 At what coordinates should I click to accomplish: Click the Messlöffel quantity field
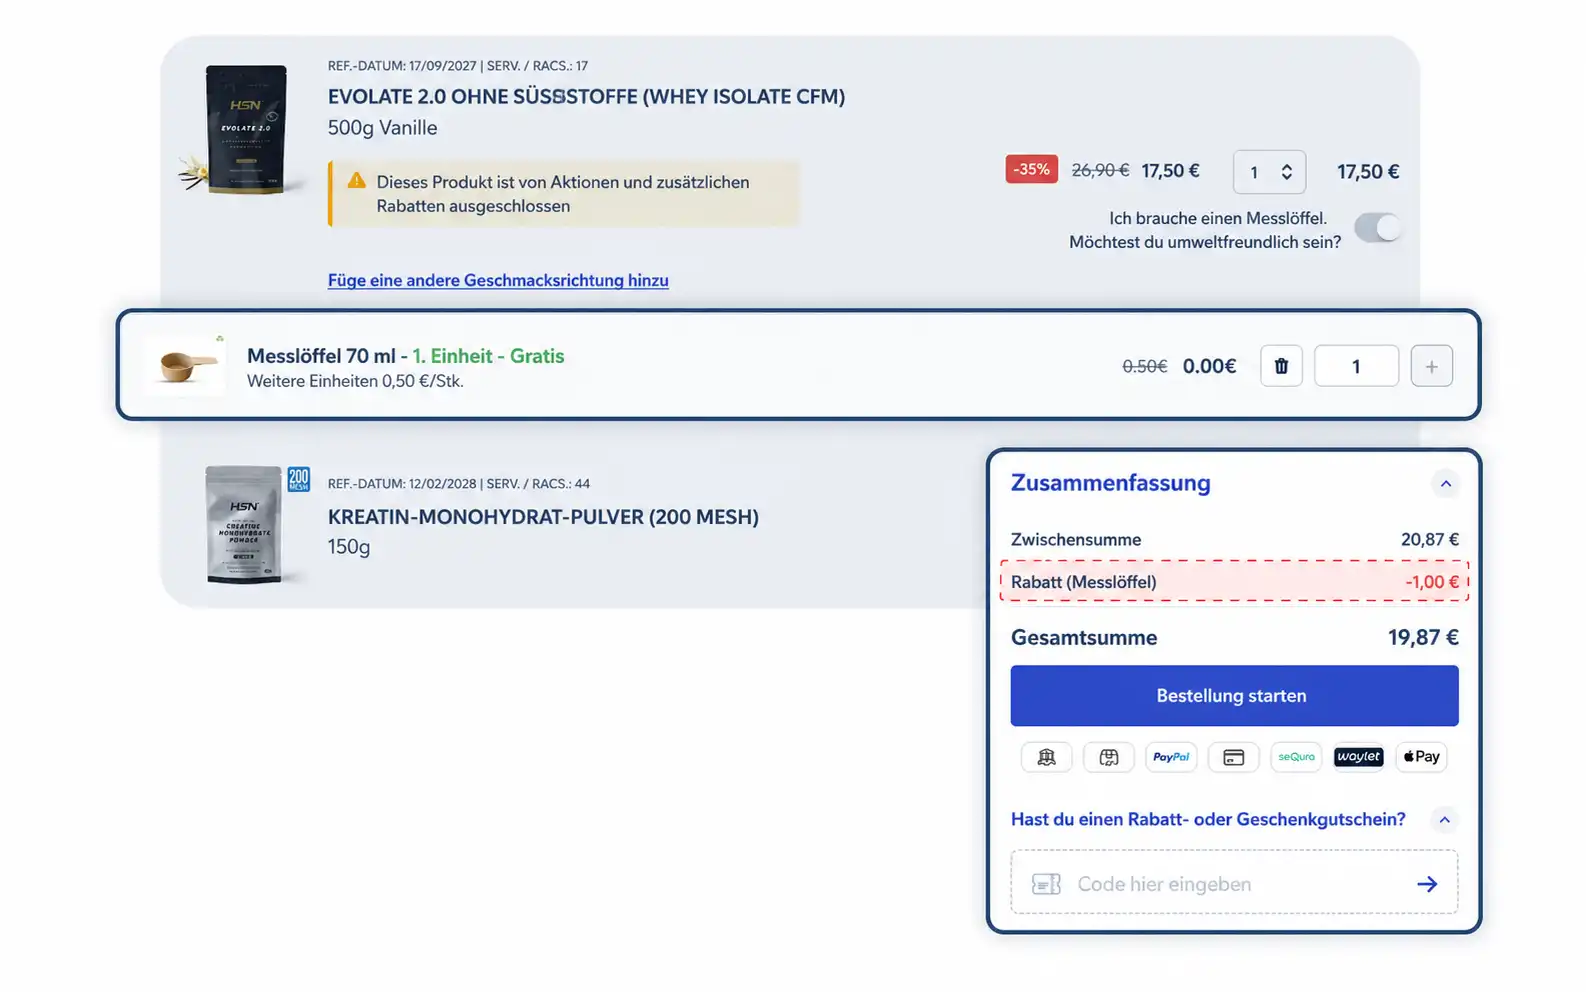(x=1356, y=366)
